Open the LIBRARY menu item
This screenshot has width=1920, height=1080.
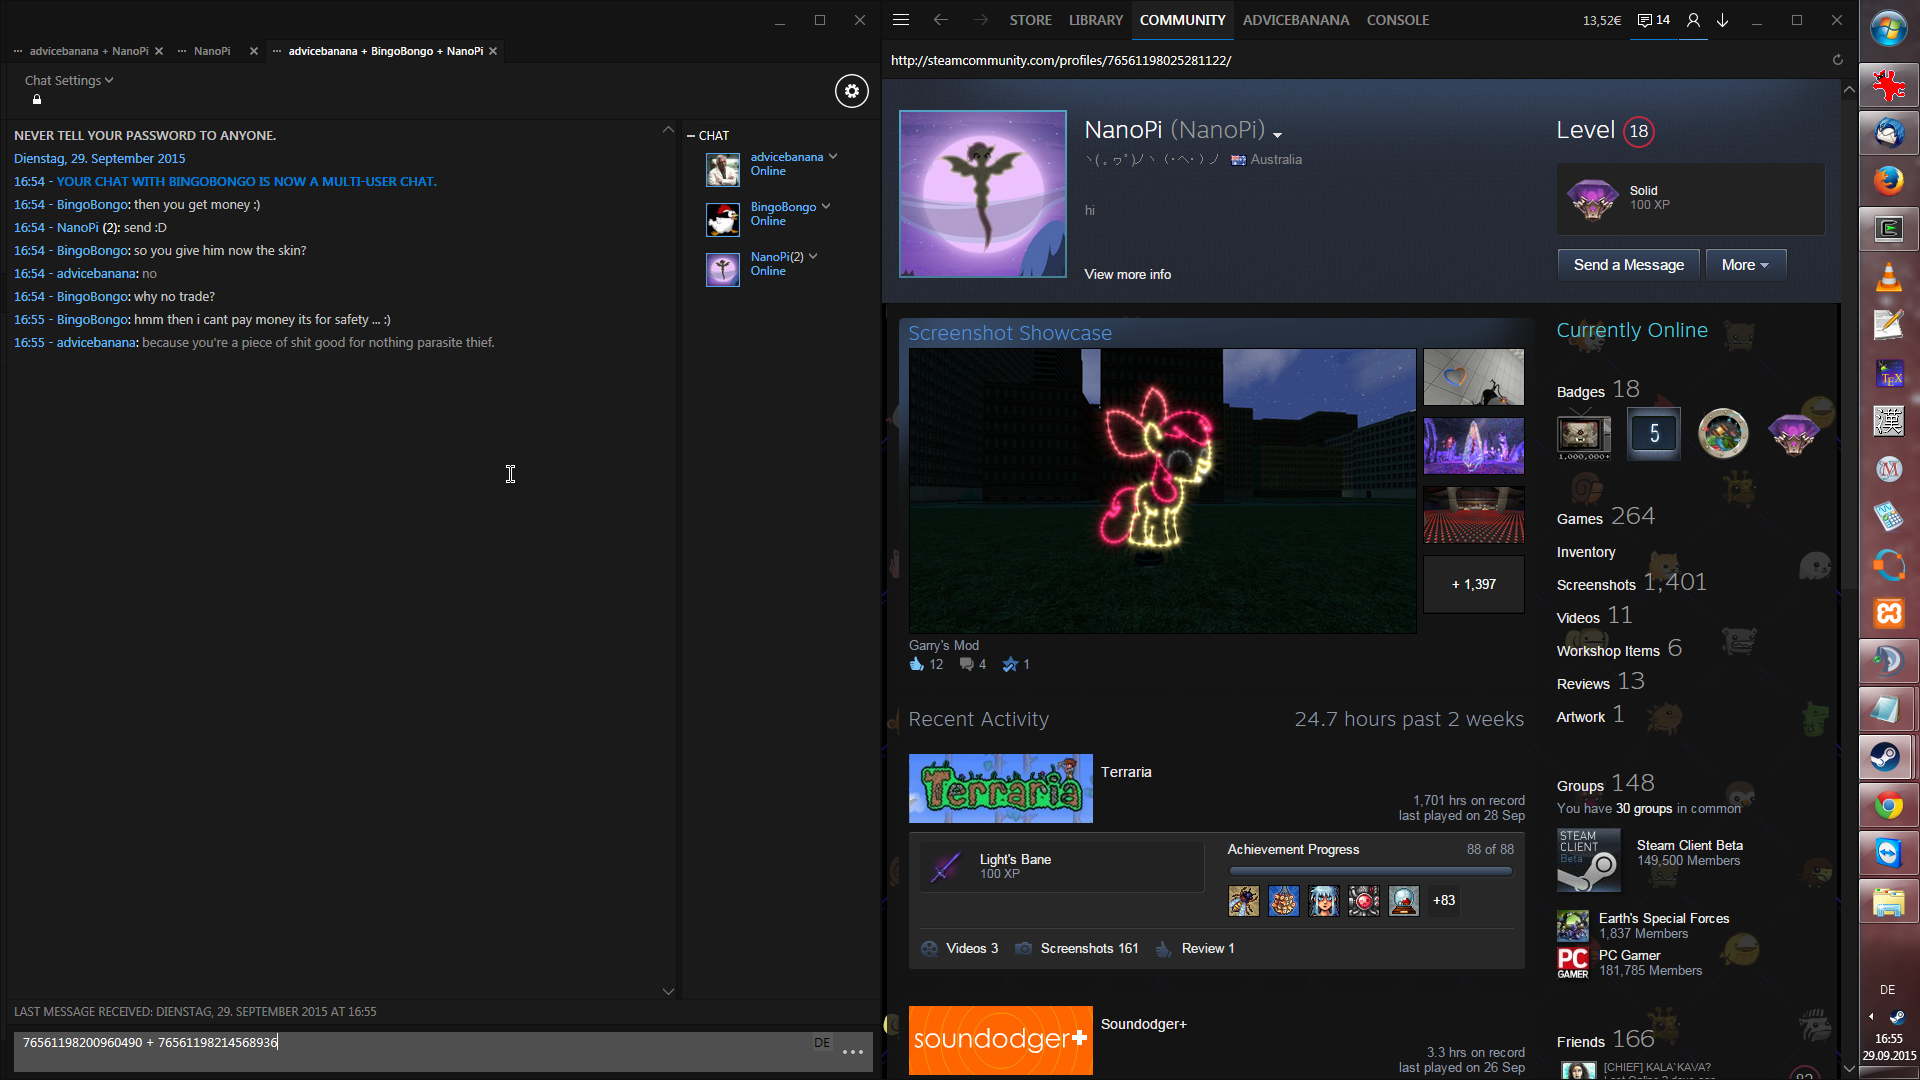point(1095,20)
